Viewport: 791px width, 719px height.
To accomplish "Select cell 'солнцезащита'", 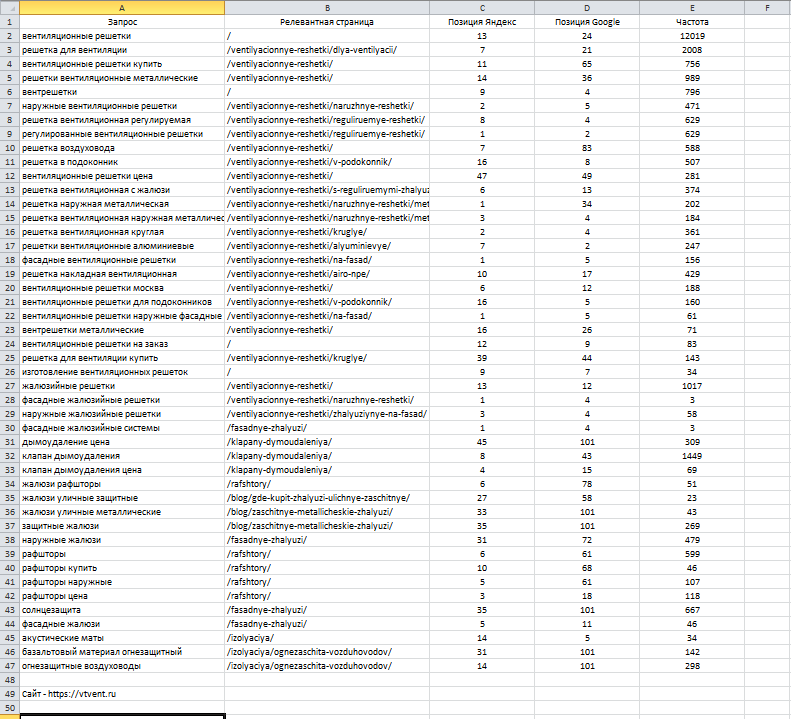I will click(x=122, y=610).
